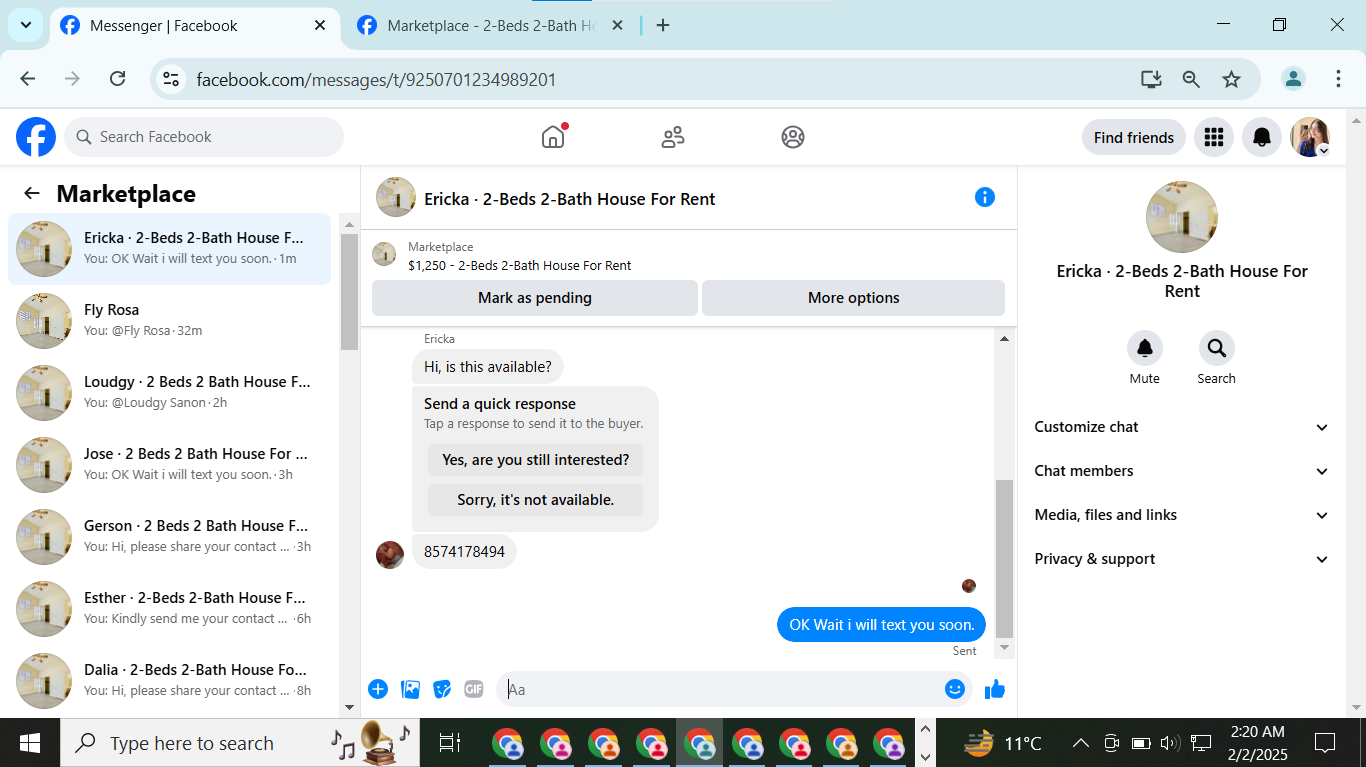Expand Privacy & support section
This screenshot has width=1366, height=767.
point(1182,559)
